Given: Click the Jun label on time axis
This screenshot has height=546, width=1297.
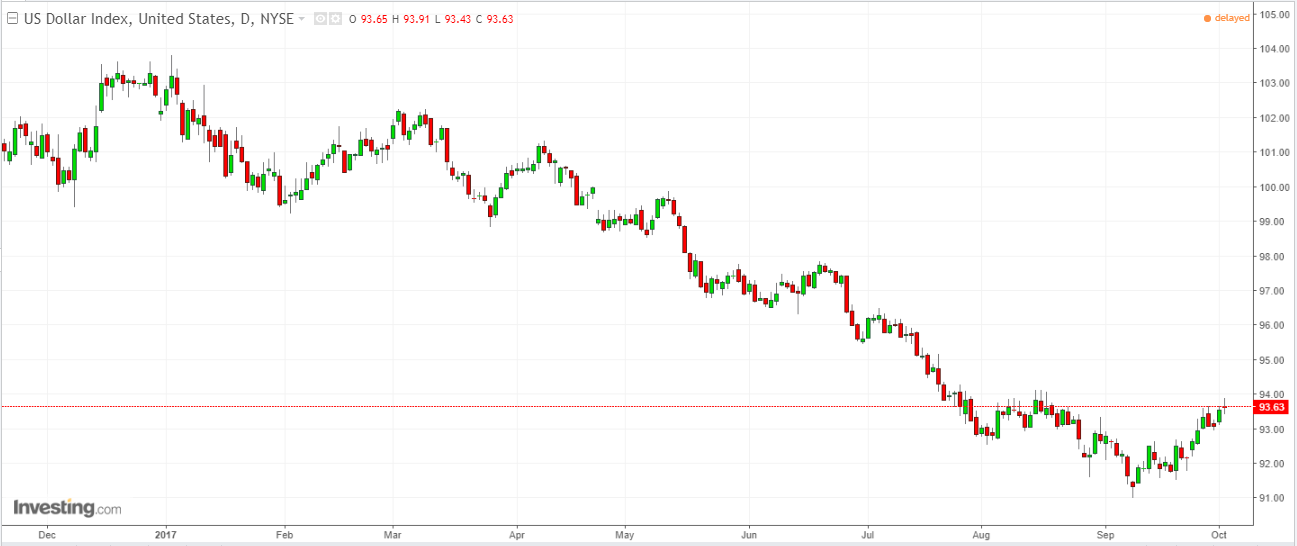Looking at the screenshot, I should [x=747, y=535].
